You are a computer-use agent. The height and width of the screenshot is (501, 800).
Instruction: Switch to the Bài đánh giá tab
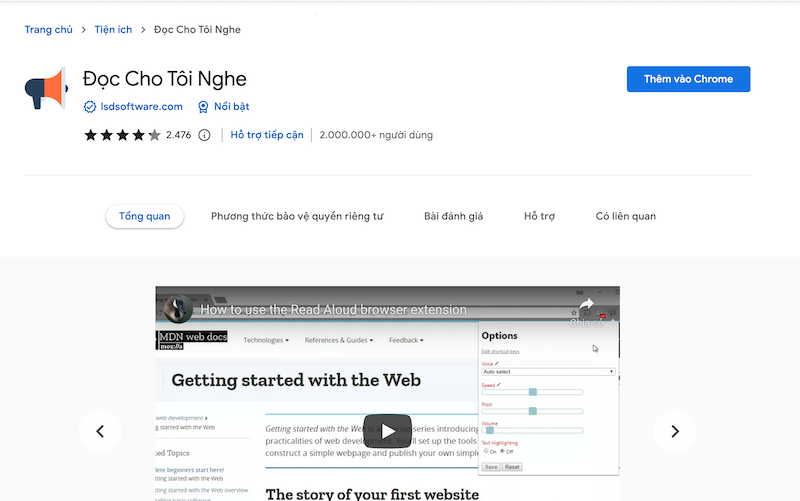(x=453, y=216)
